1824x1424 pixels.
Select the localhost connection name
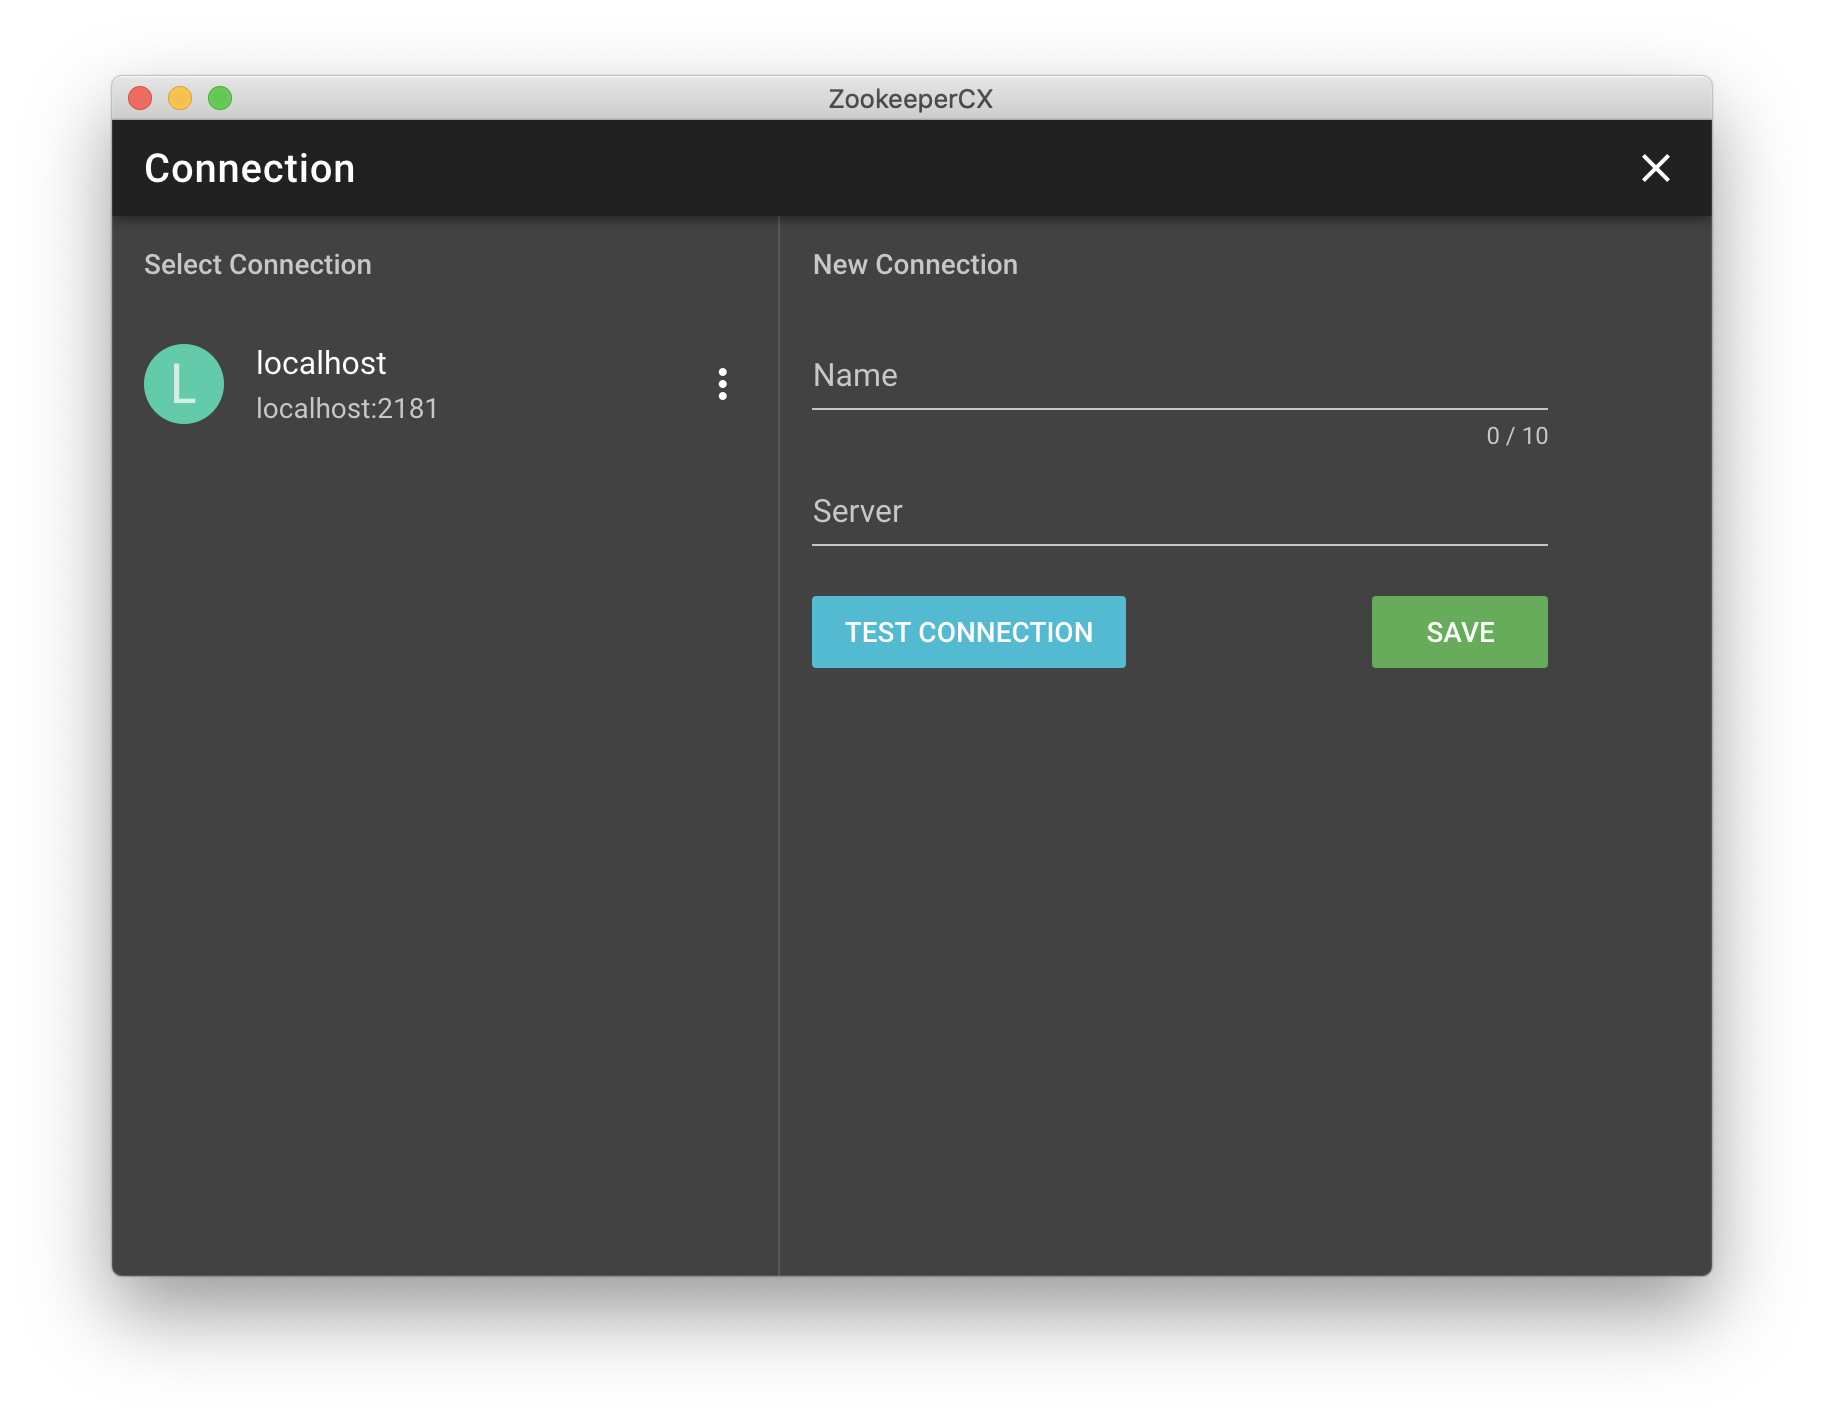point(320,363)
